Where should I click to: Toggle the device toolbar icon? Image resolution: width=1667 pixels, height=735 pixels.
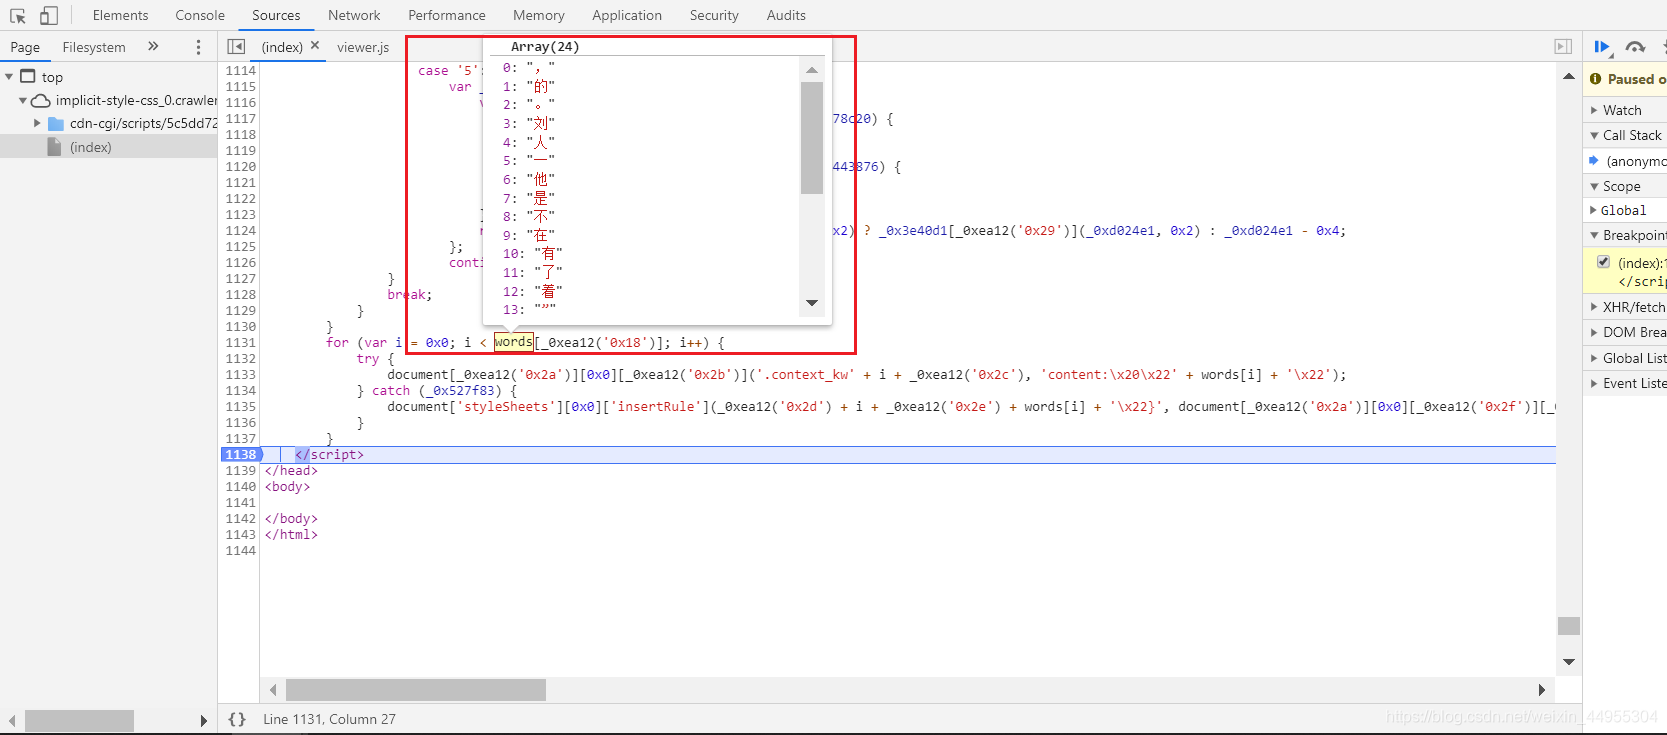[x=48, y=16]
